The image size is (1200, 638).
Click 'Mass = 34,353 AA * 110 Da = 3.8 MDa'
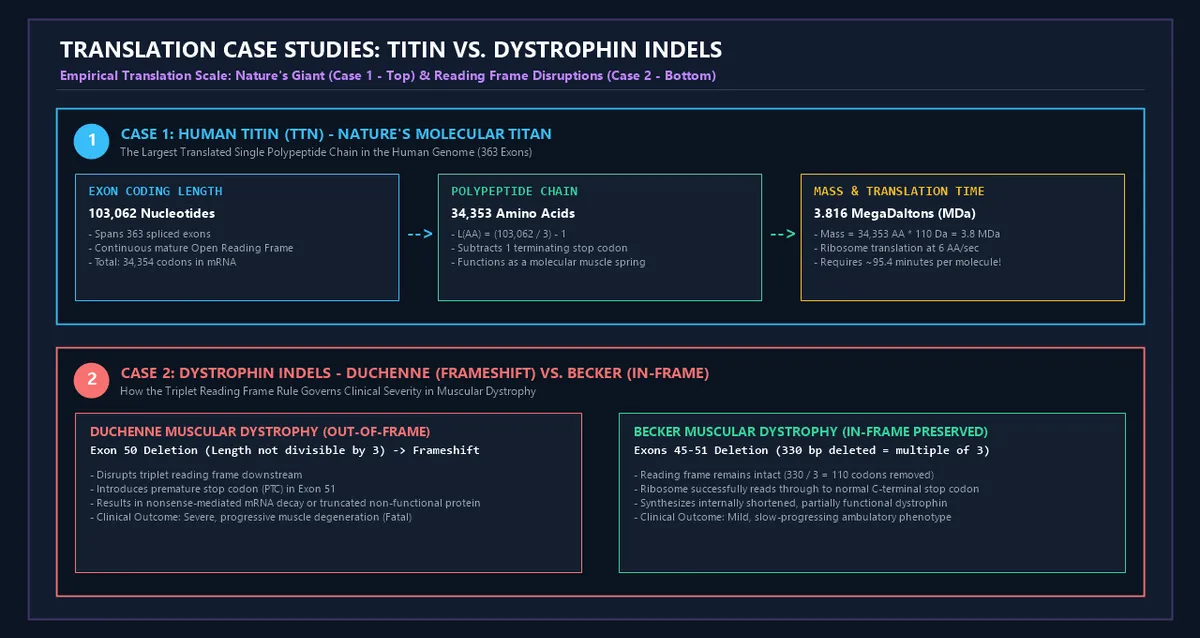tap(908, 234)
